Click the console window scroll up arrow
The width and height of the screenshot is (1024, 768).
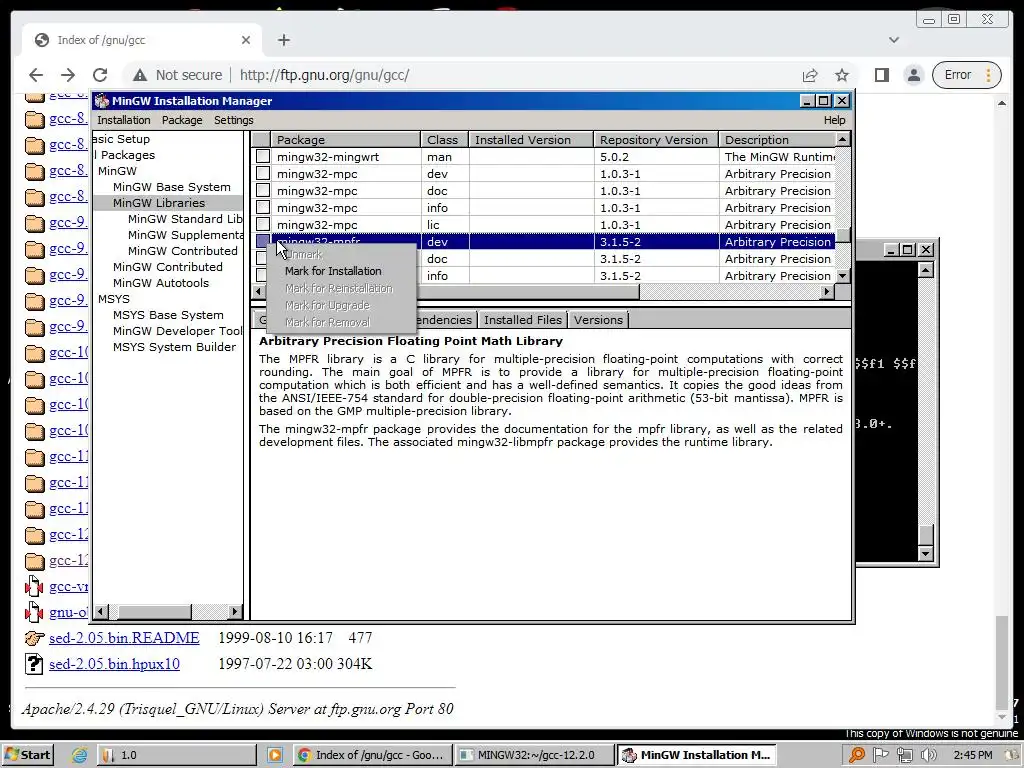tap(925, 270)
